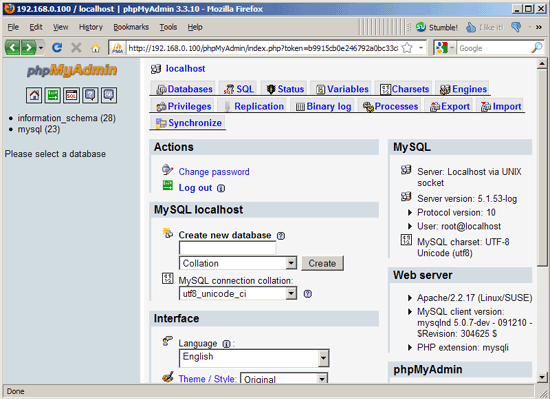550x399 pixels.
Task: Open the Theme / Style dropdown
Action: pos(284,379)
